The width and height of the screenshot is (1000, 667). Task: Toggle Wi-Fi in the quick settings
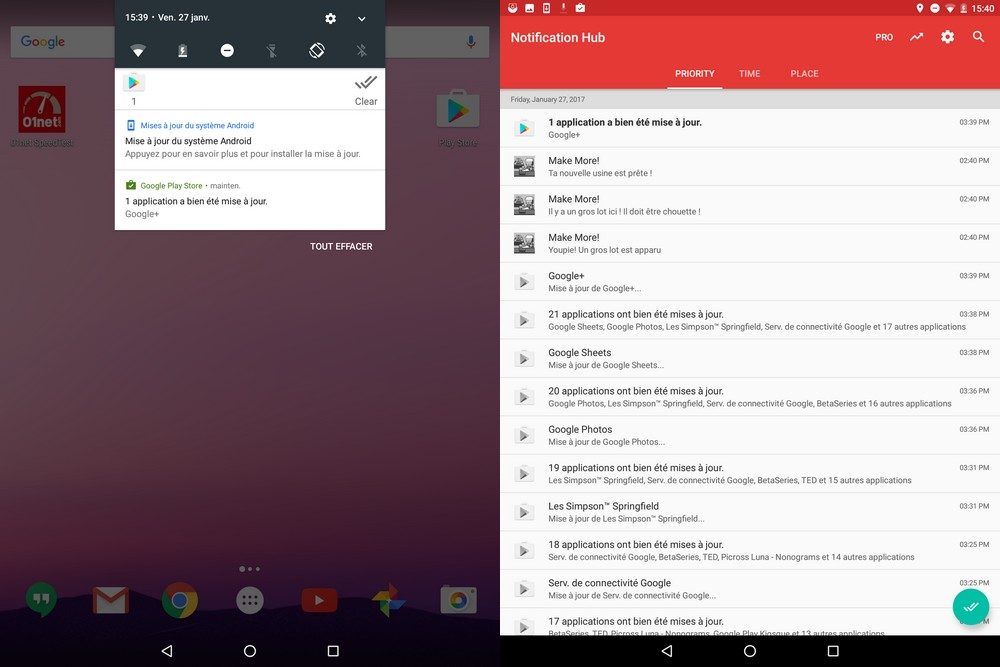138,50
